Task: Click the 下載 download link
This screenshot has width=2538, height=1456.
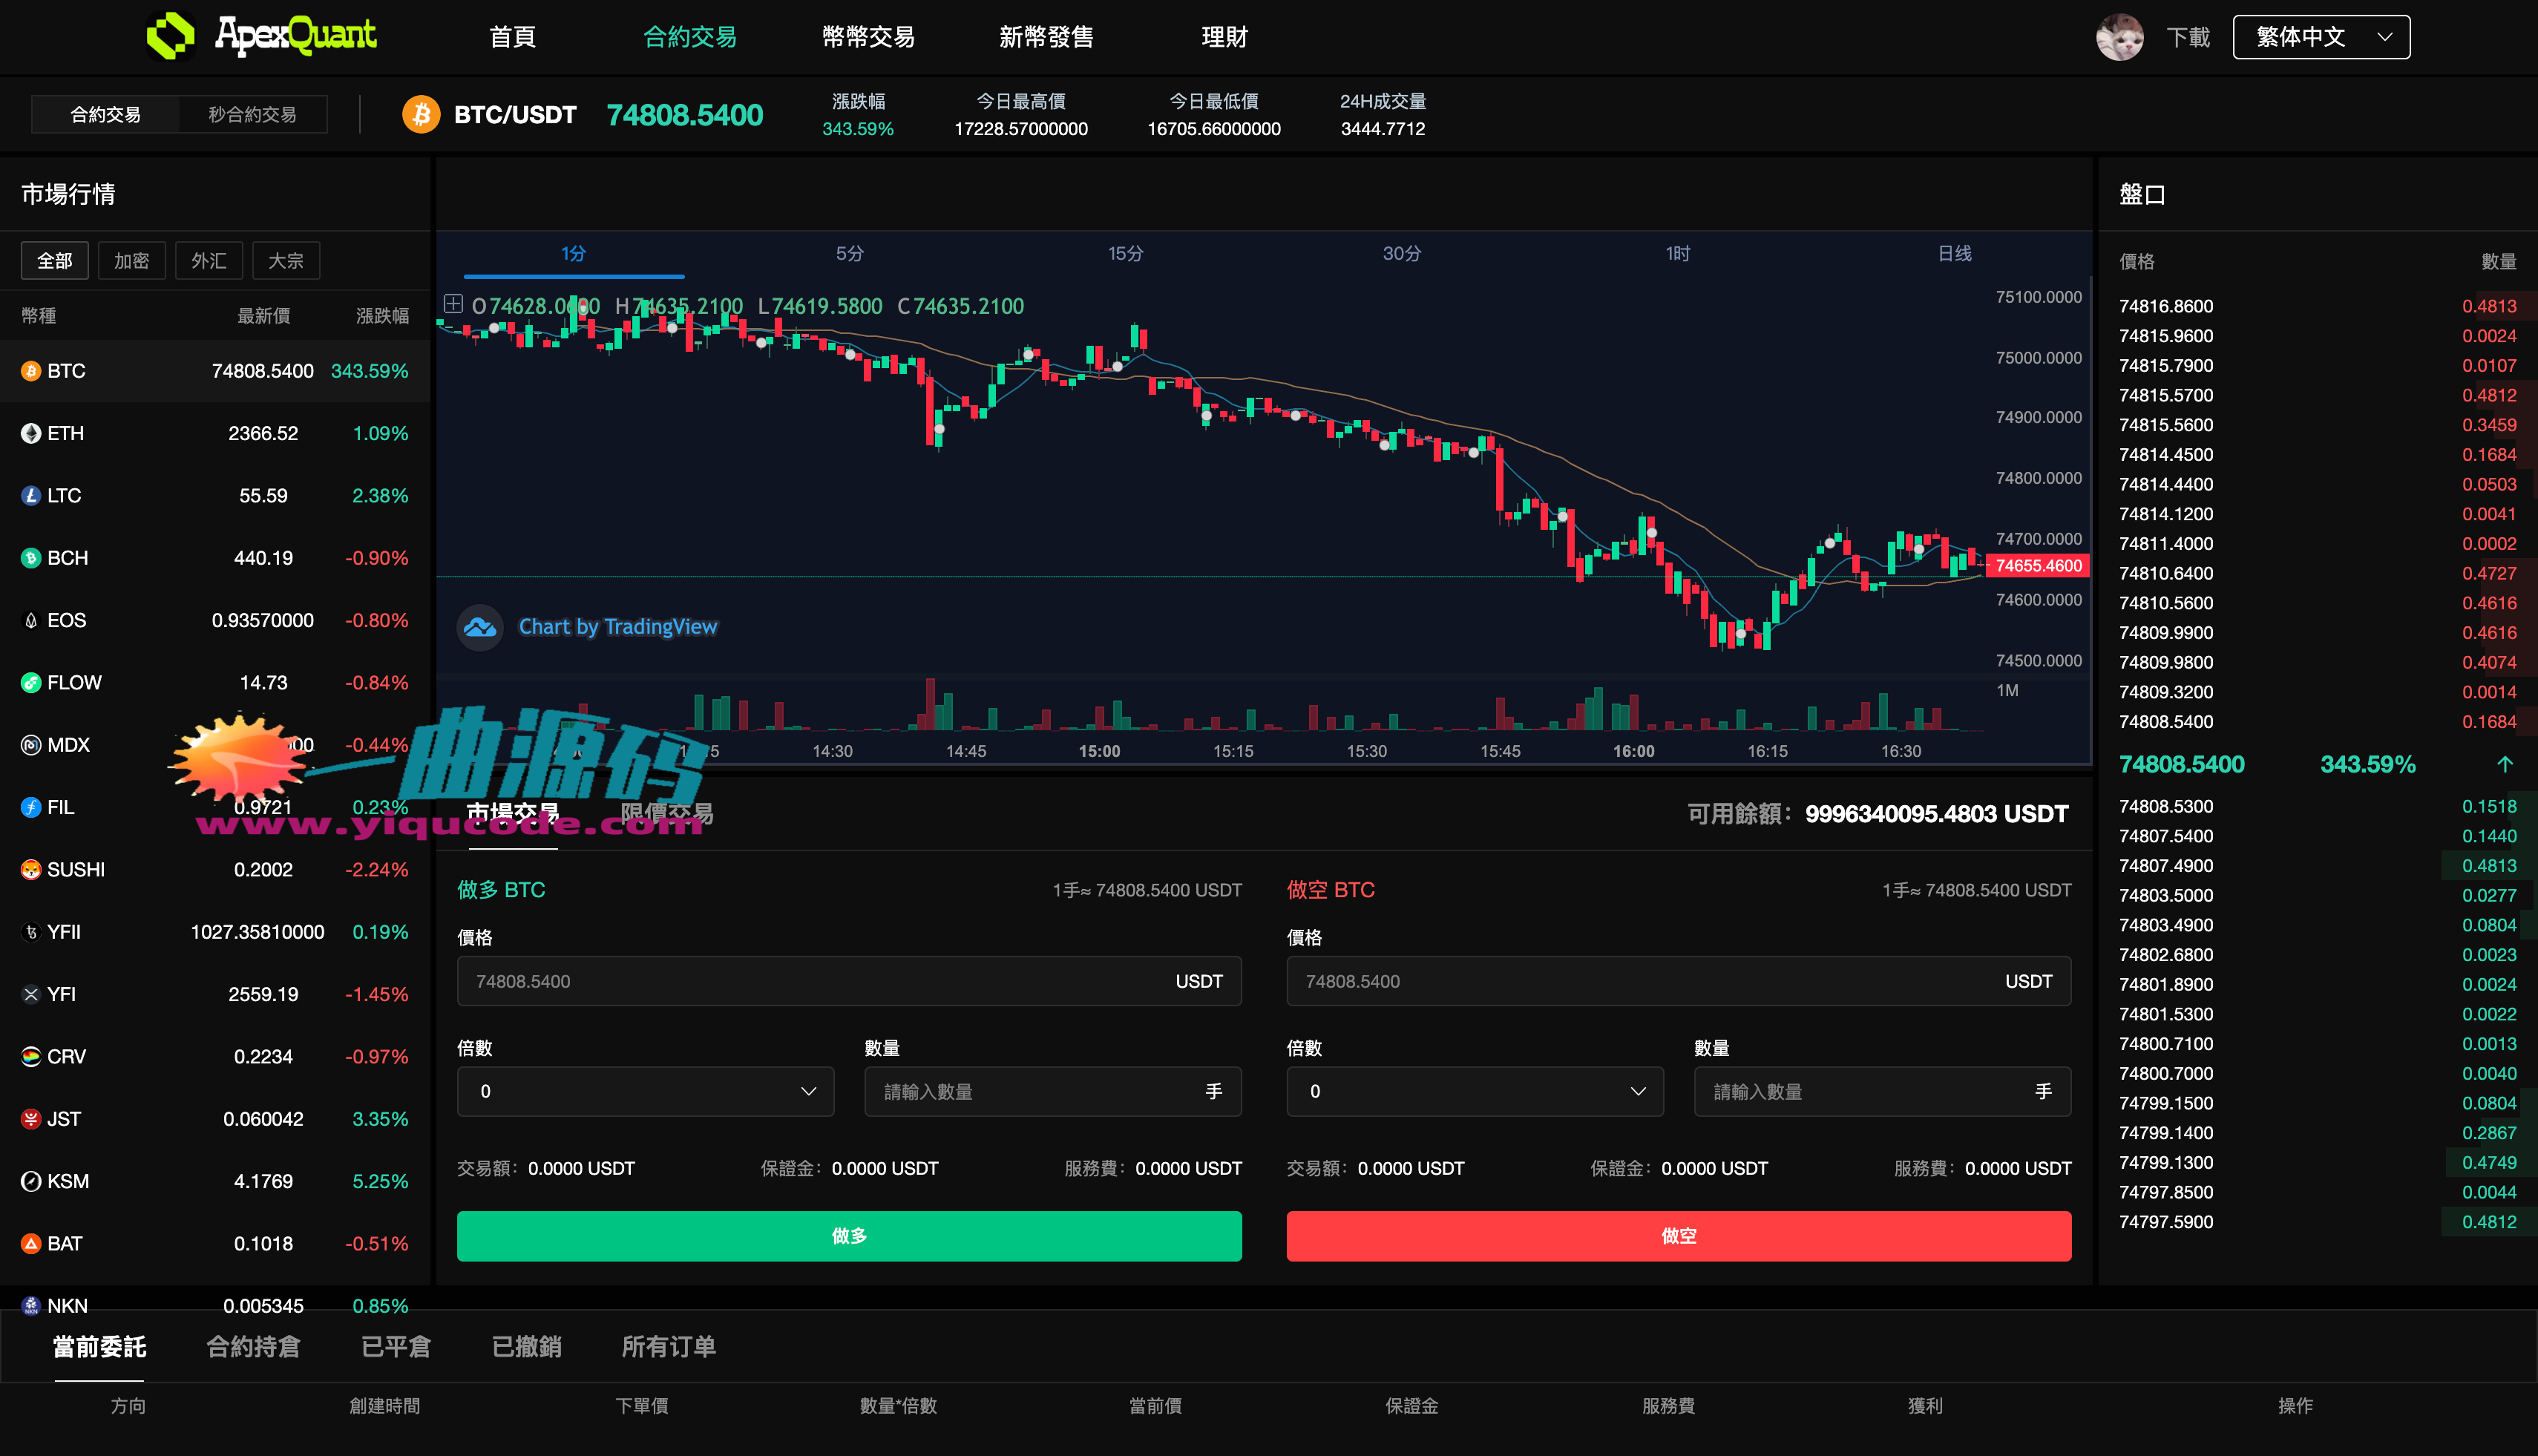Action: pyautogui.click(x=2188, y=36)
